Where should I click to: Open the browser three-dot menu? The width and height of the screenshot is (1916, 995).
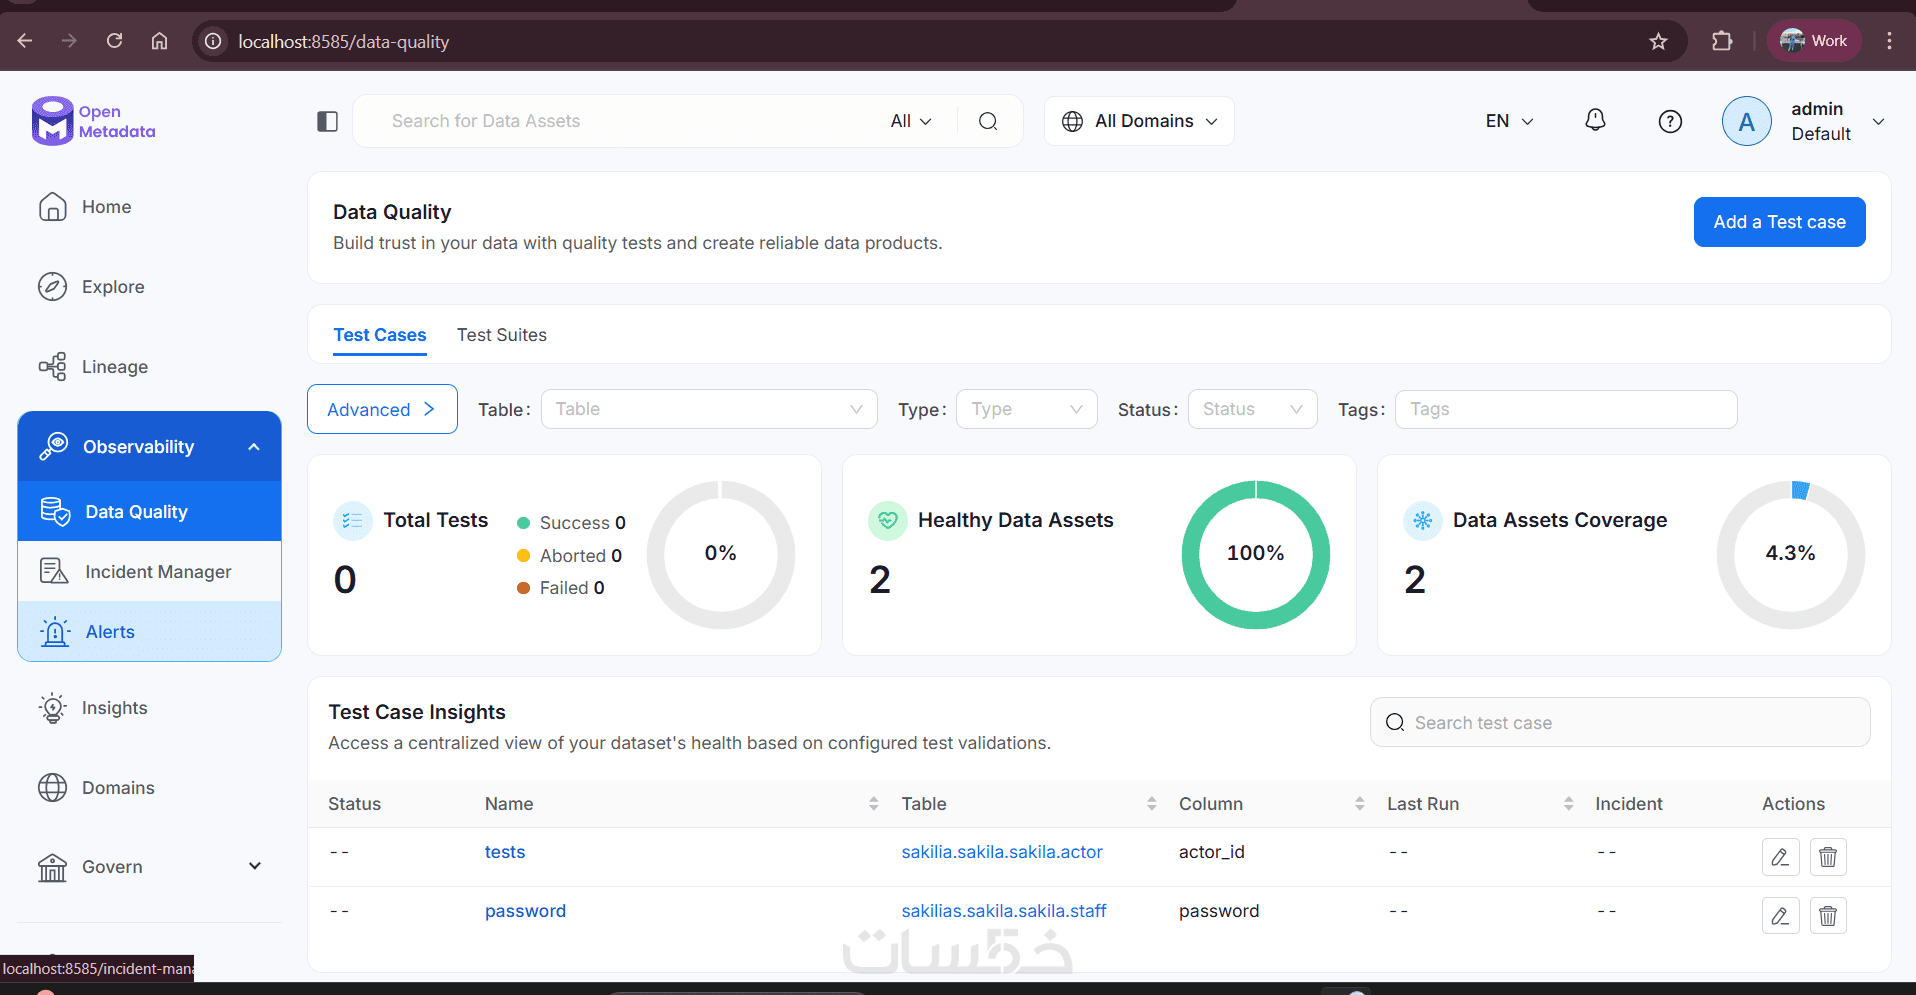pyautogui.click(x=1888, y=41)
